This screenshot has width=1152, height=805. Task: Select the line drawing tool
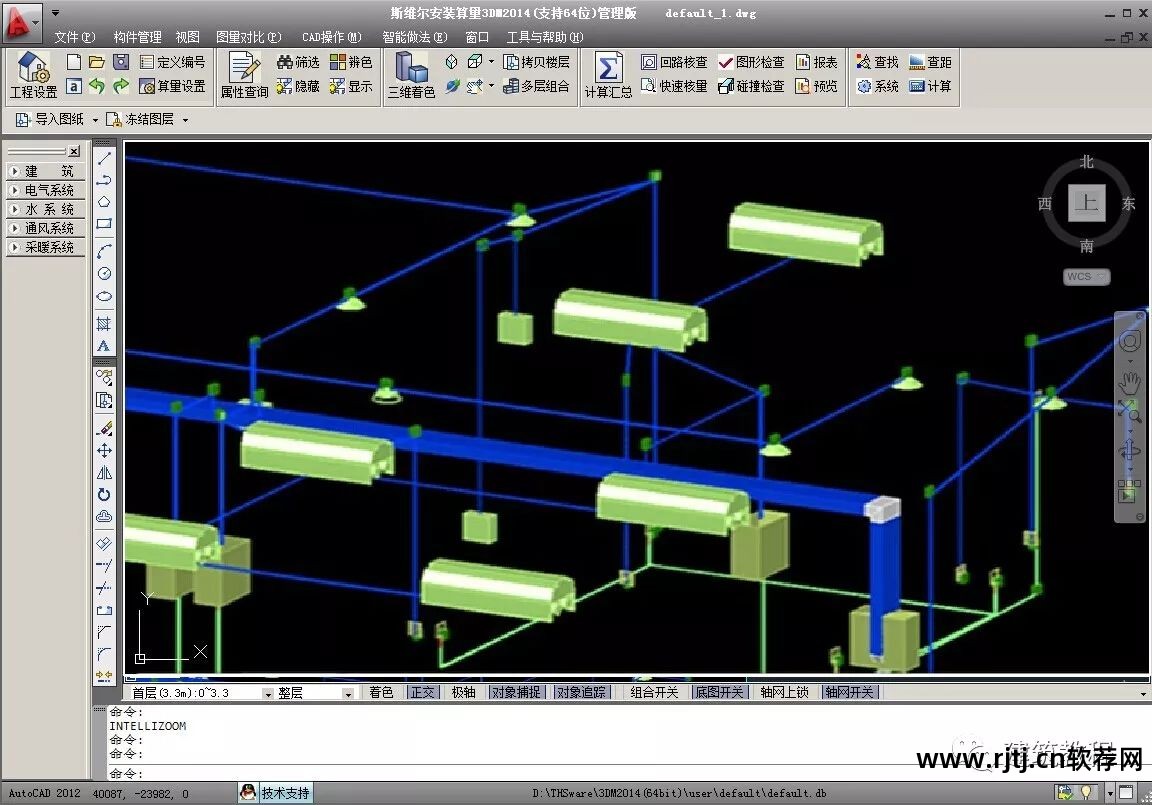[104, 158]
